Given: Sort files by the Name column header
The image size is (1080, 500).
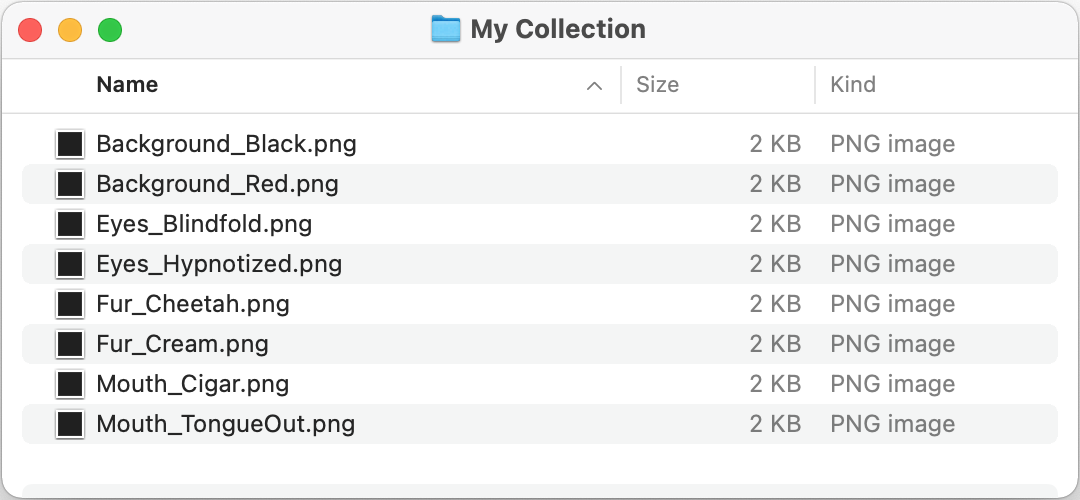Looking at the screenshot, I should click(127, 85).
